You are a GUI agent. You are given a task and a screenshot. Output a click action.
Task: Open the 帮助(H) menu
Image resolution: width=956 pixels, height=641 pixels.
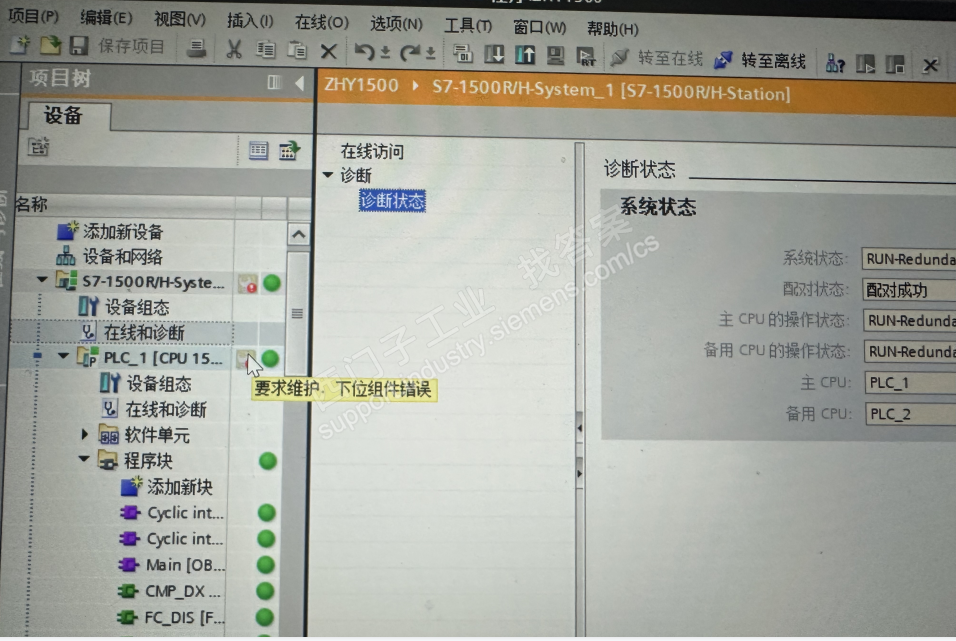613,28
